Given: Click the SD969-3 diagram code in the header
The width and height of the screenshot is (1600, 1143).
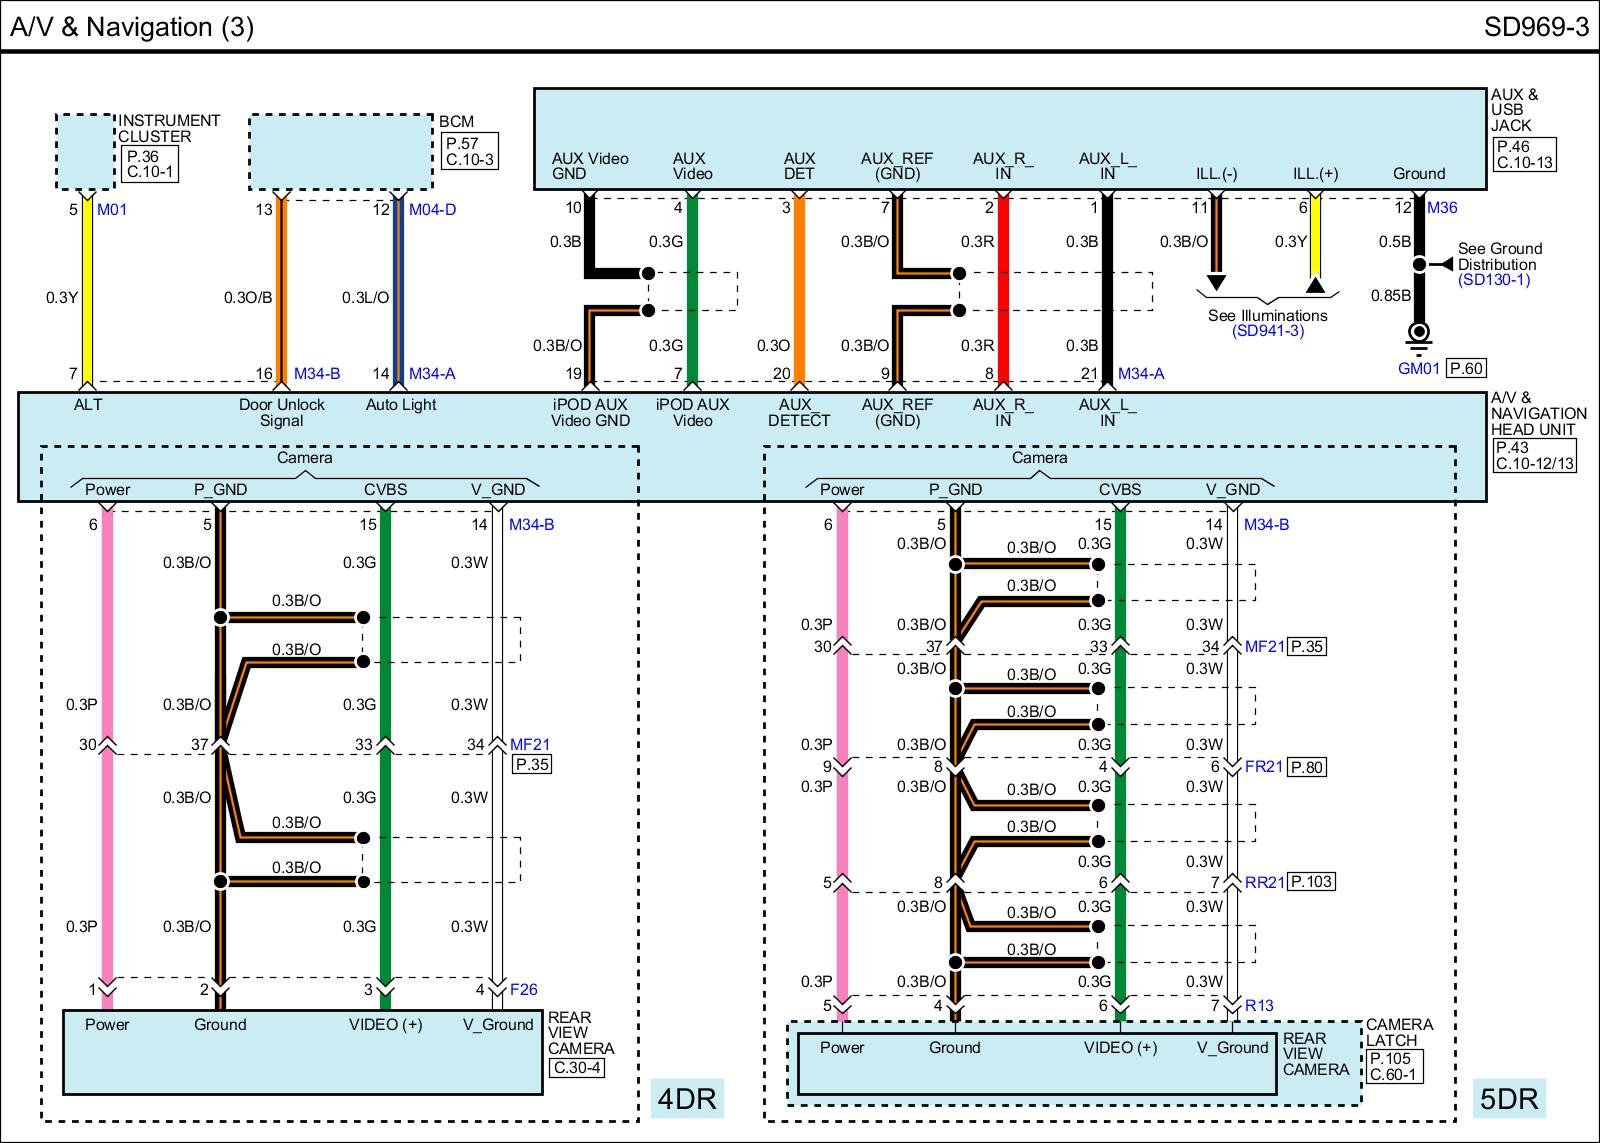Looking at the screenshot, I should 1535,27.
